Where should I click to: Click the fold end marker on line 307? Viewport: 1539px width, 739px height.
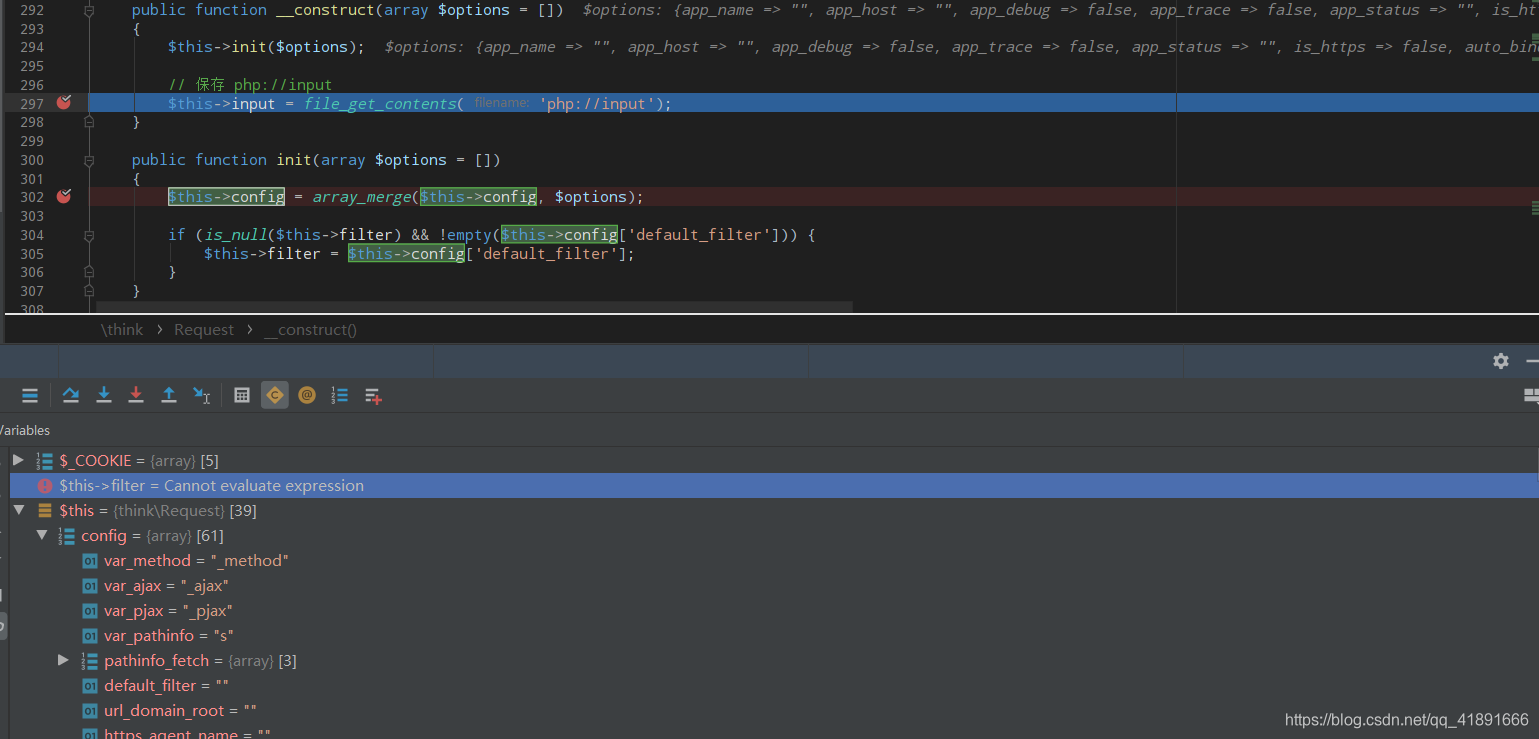pyautogui.click(x=89, y=291)
